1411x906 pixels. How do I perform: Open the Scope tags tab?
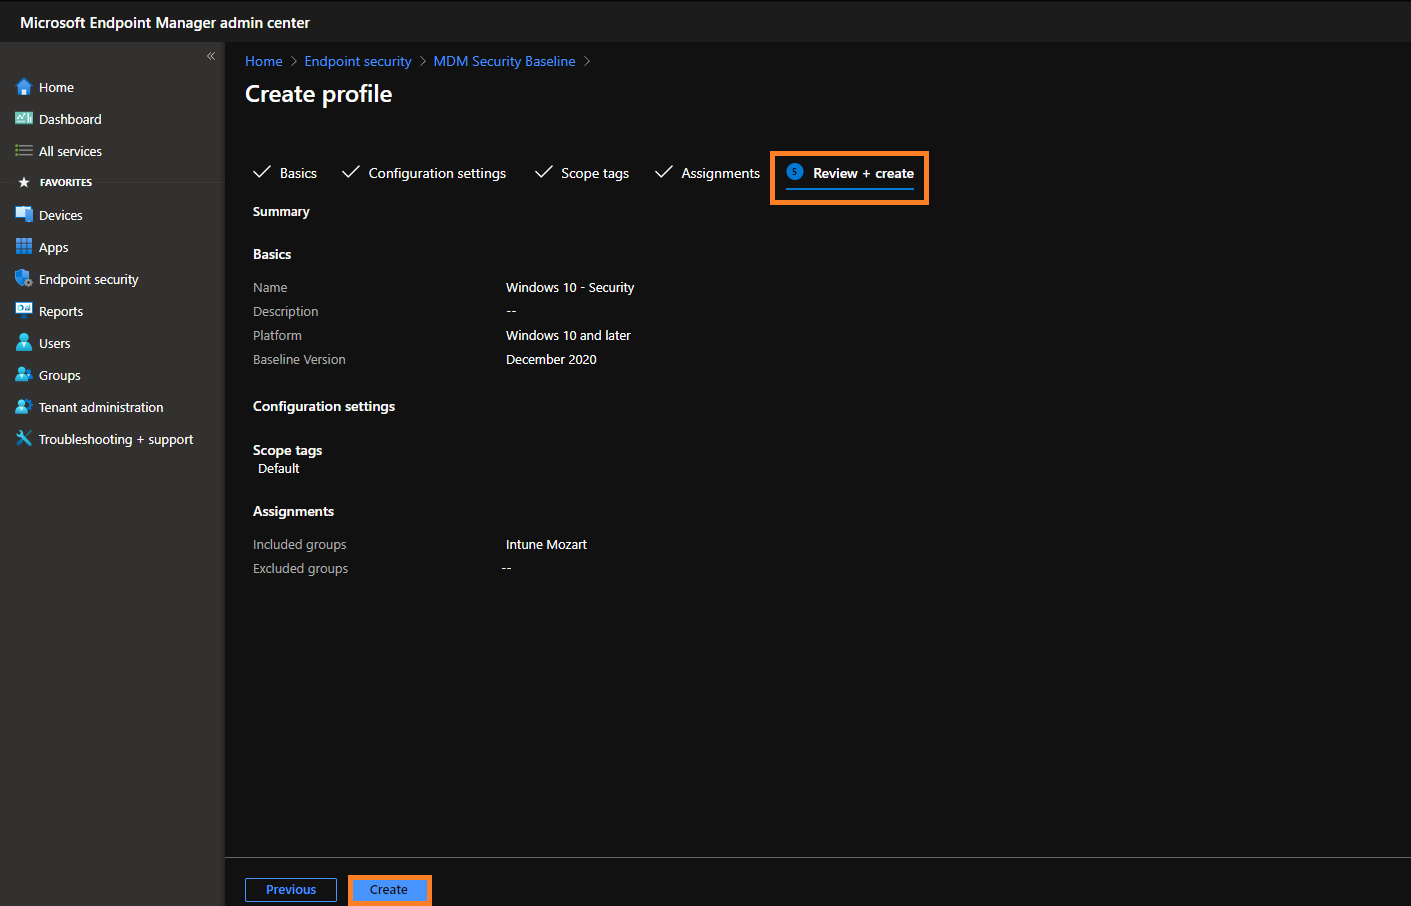pos(595,173)
